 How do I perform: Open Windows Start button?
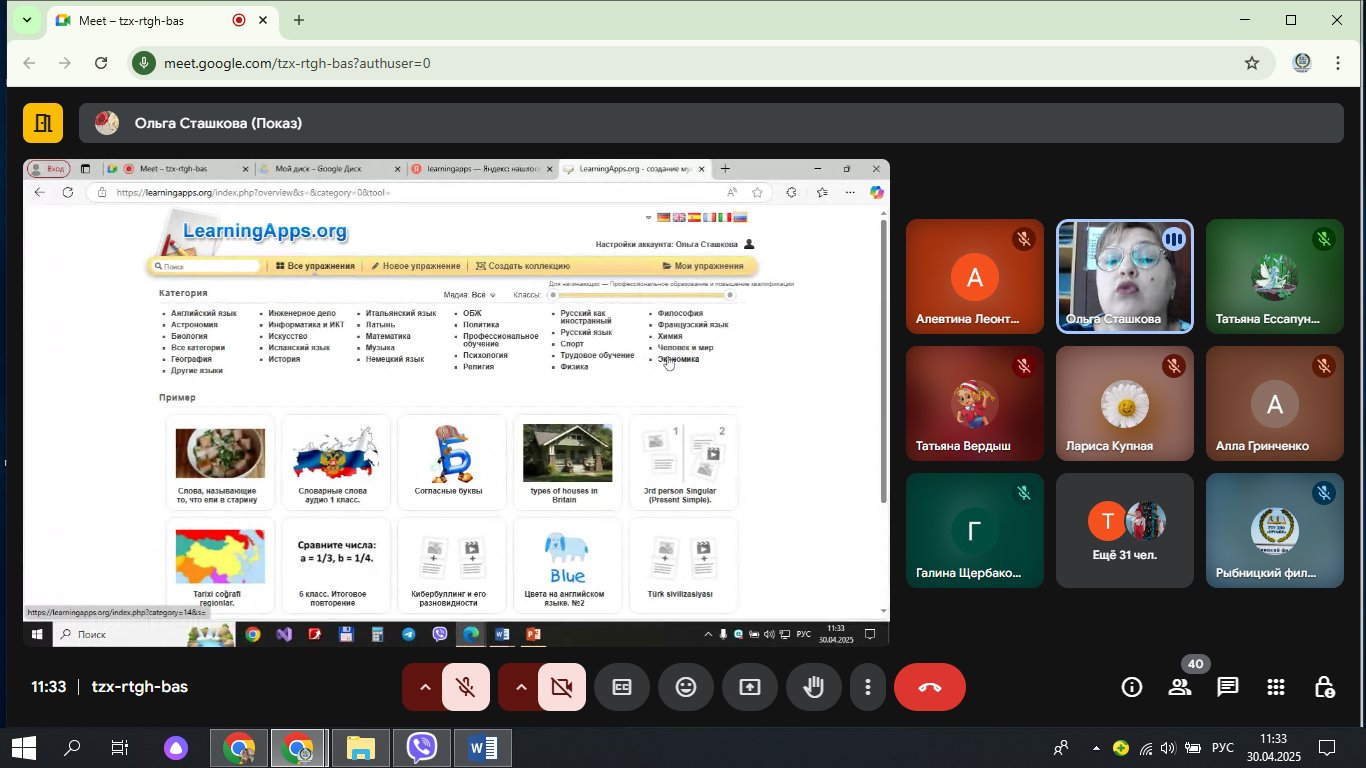pyautogui.click(x=23, y=748)
